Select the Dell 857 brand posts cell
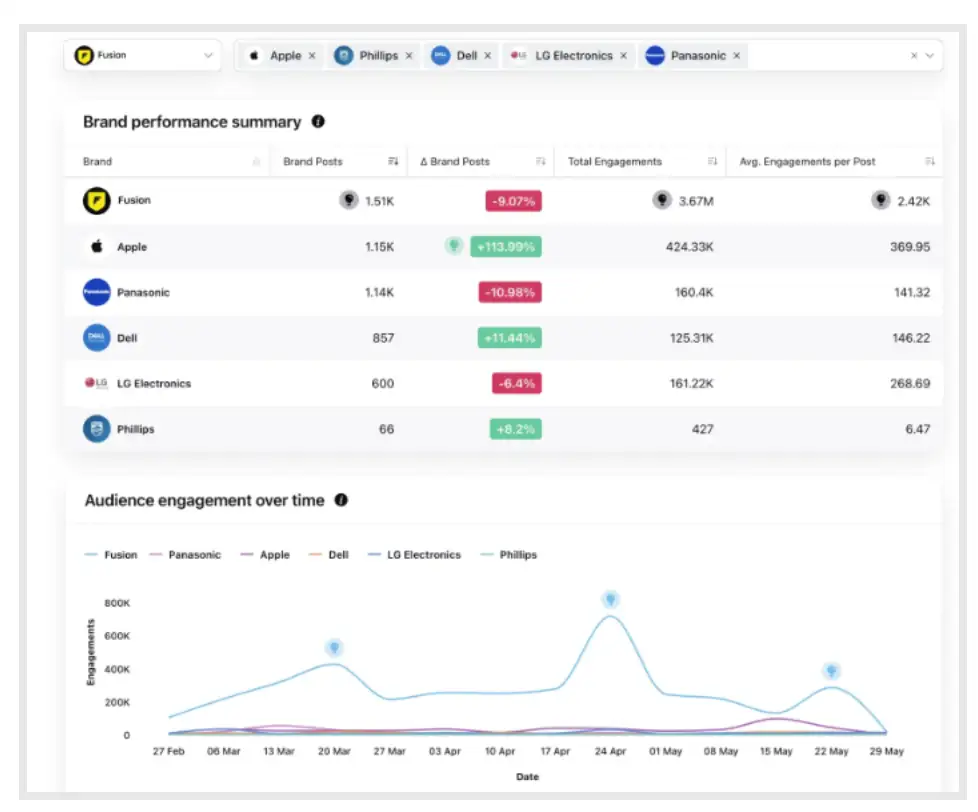The width and height of the screenshot is (978, 812). pos(383,338)
